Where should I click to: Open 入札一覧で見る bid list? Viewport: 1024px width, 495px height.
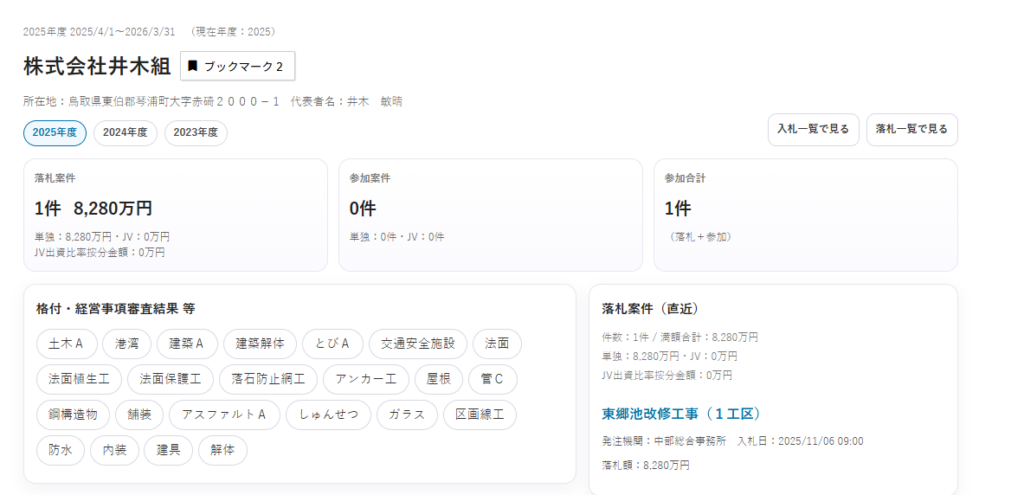813,130
